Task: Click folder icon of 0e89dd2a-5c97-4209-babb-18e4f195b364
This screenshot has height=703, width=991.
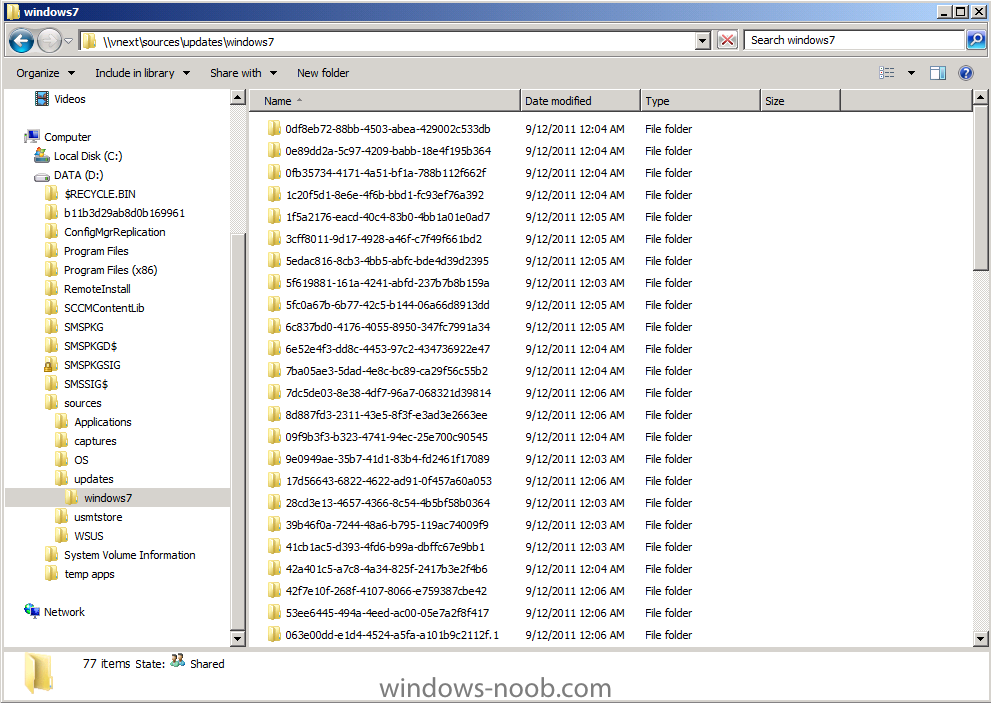Action: click(x=274, y=150)
